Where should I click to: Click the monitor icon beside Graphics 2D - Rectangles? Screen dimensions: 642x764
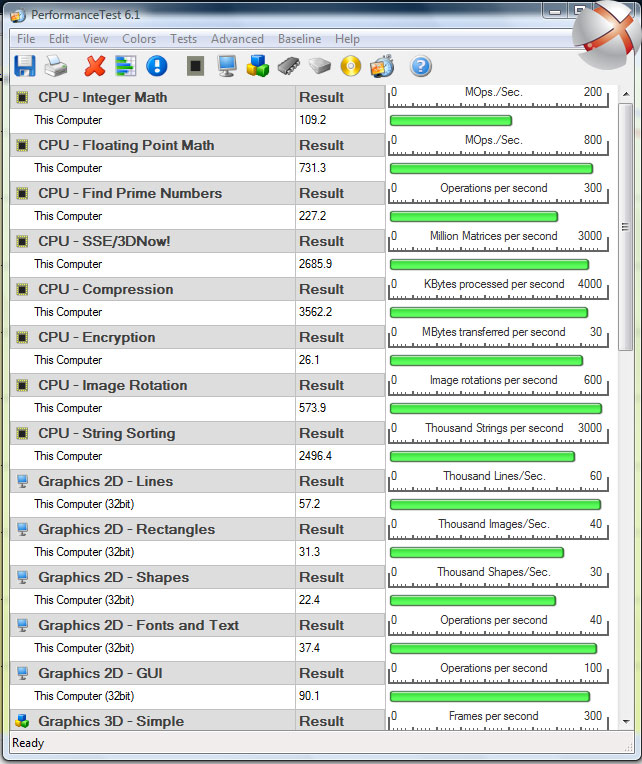[x=22, y=529]
